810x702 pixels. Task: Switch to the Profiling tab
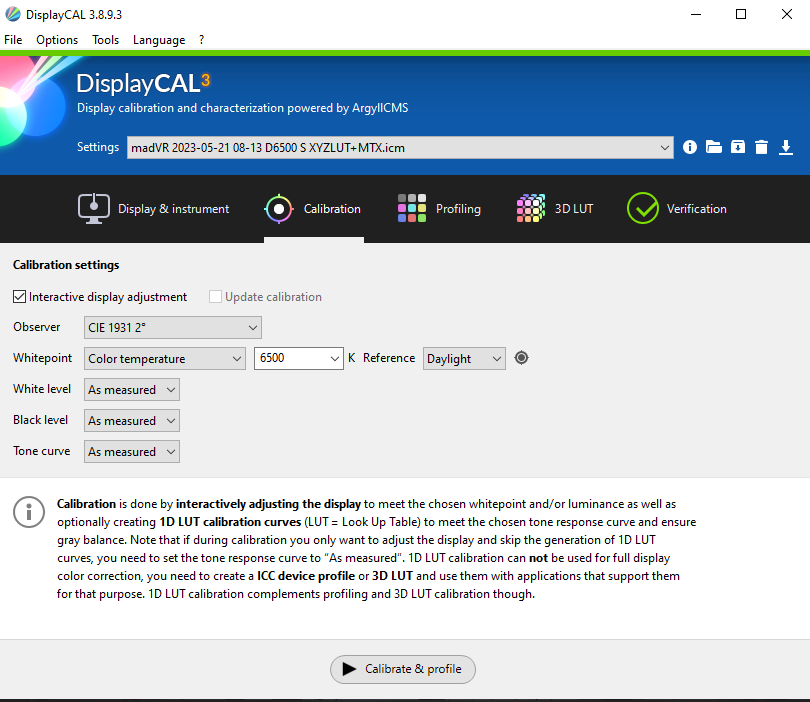click(x=439, y=209)
